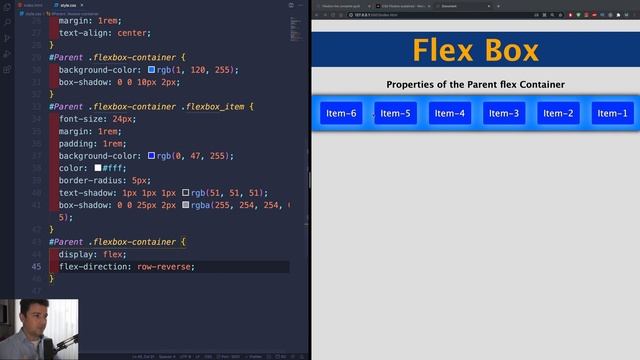640x360 pixels.
Task: Close the Document browser tab
Action: click(x=489, y=6)
